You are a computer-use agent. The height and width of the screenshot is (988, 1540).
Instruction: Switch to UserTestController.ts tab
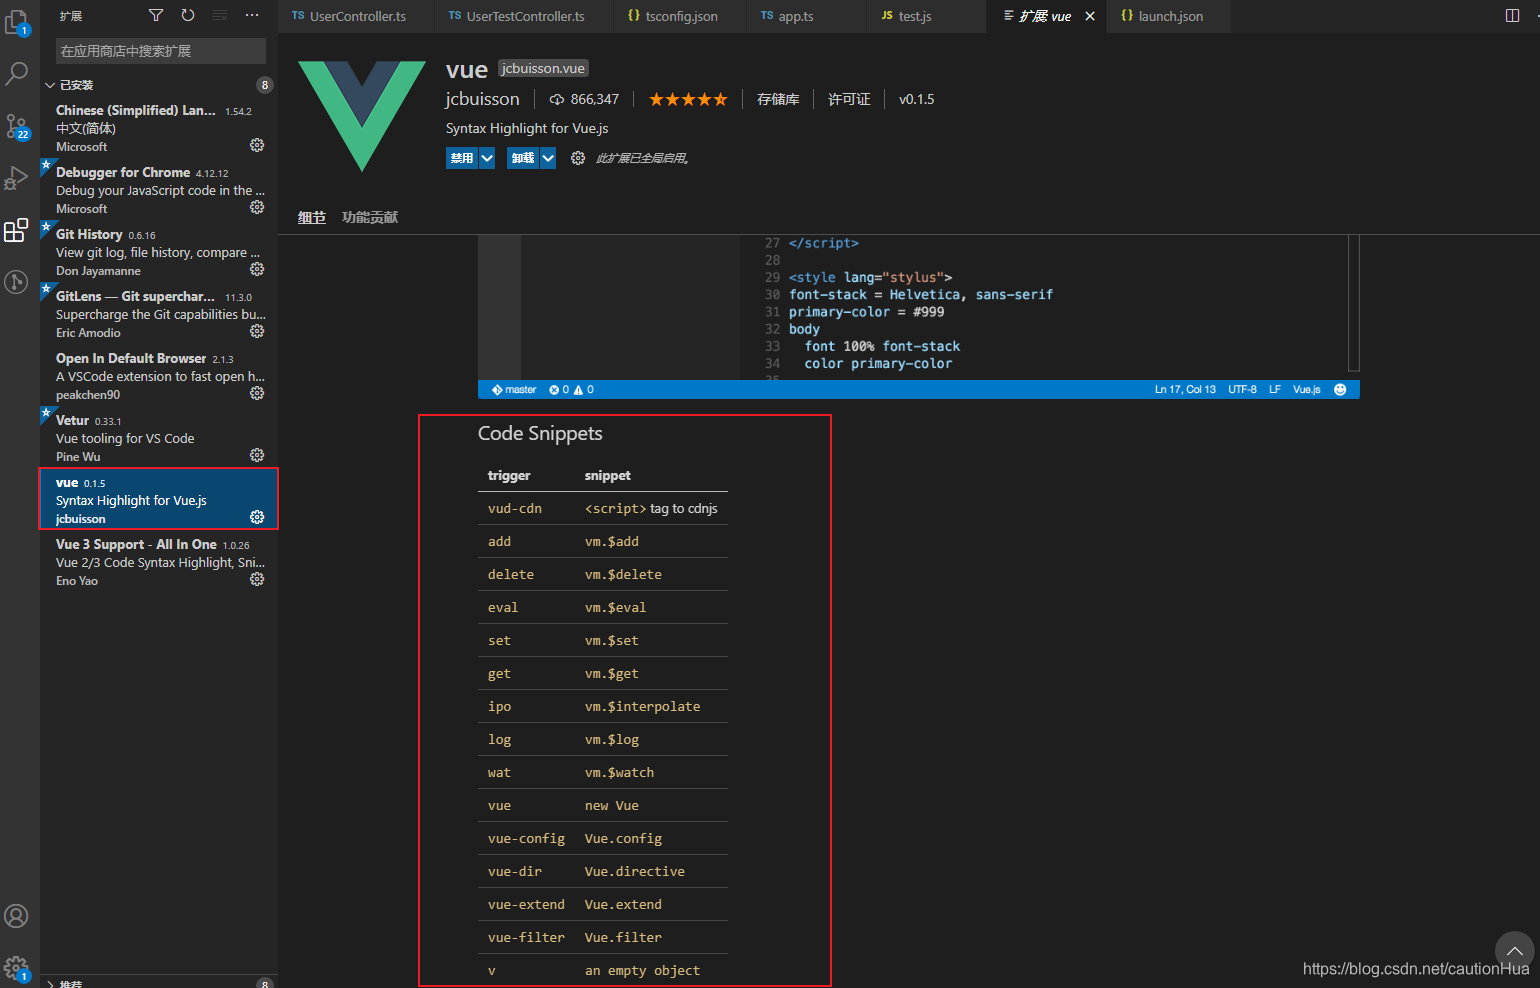click(523, 16)
